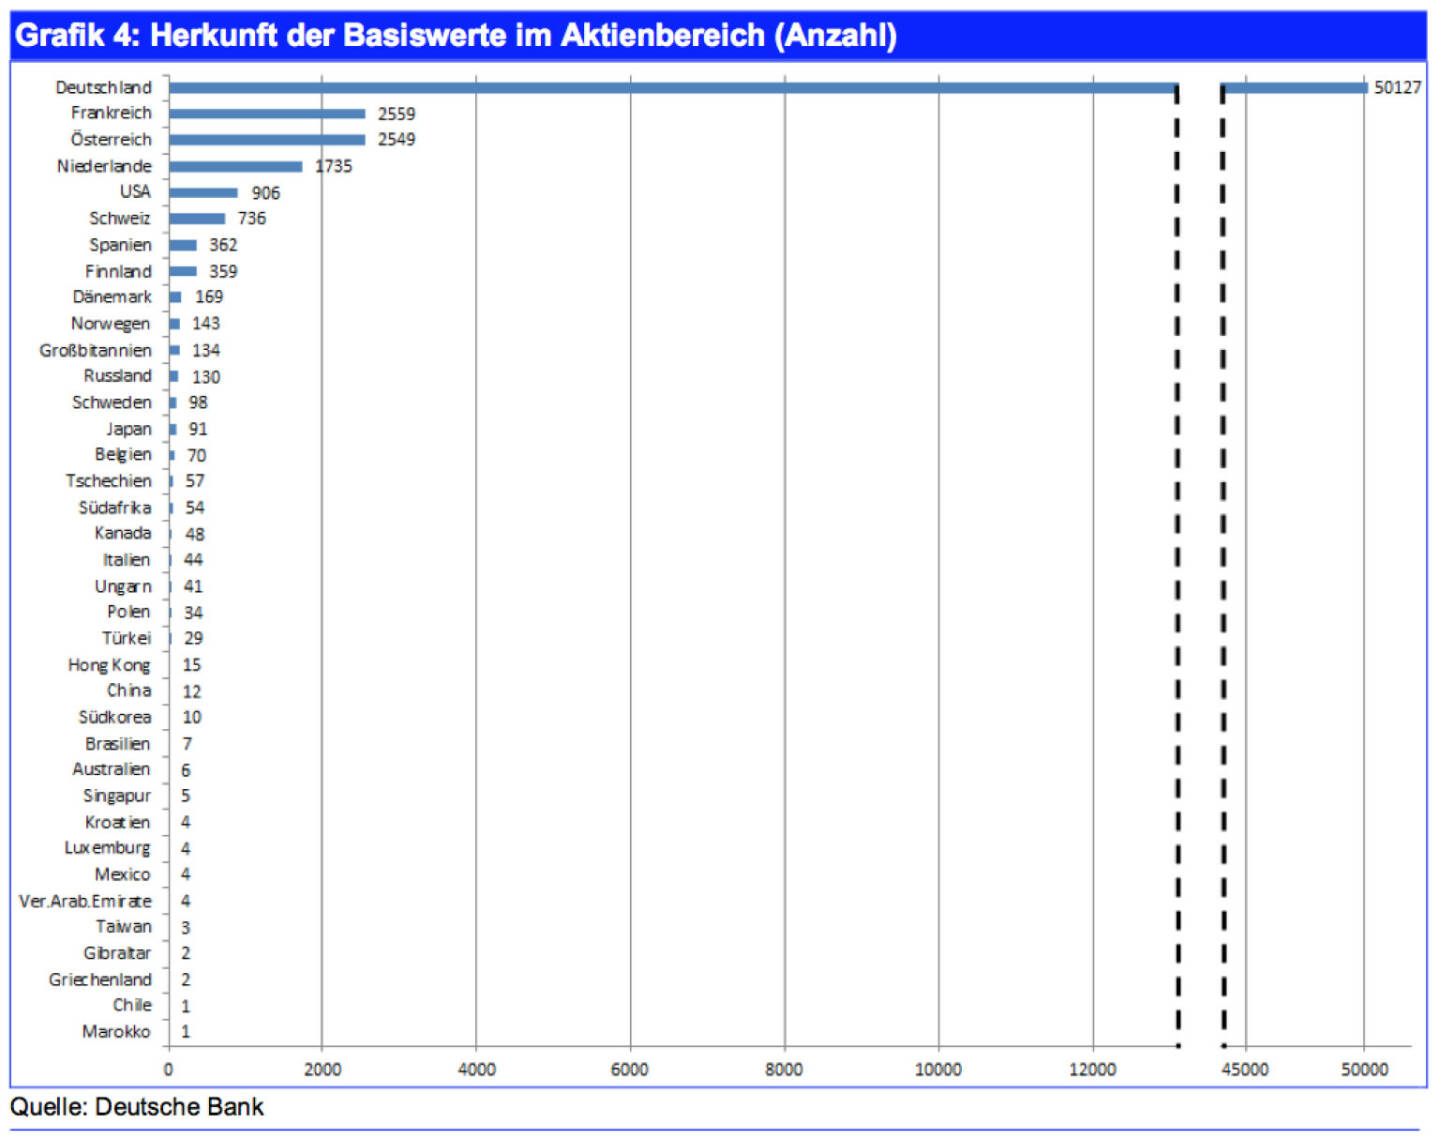Viewport: 1440px width, 1139px height.
Task: Click the Ver.Arab.Emirate label
Action: 85,901
